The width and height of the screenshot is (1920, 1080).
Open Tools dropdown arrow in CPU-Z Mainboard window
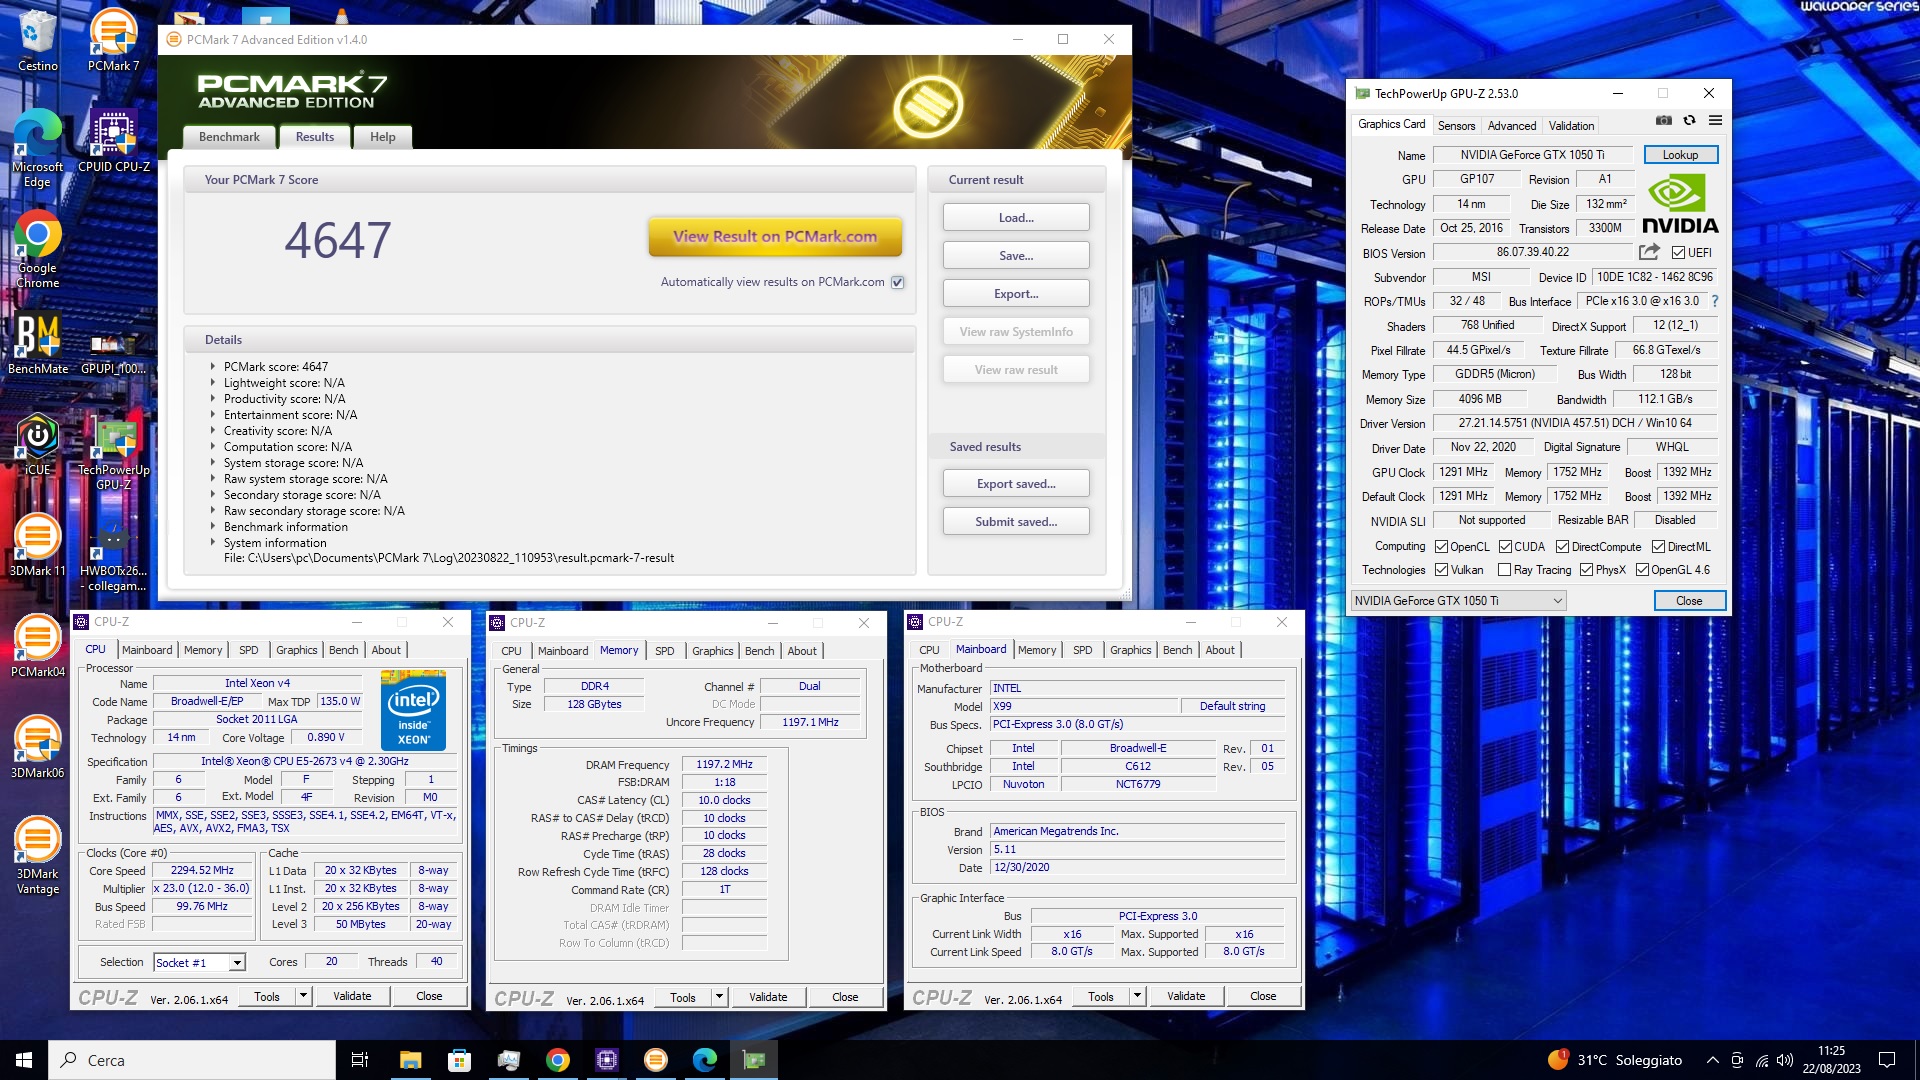pos(1137,996)
